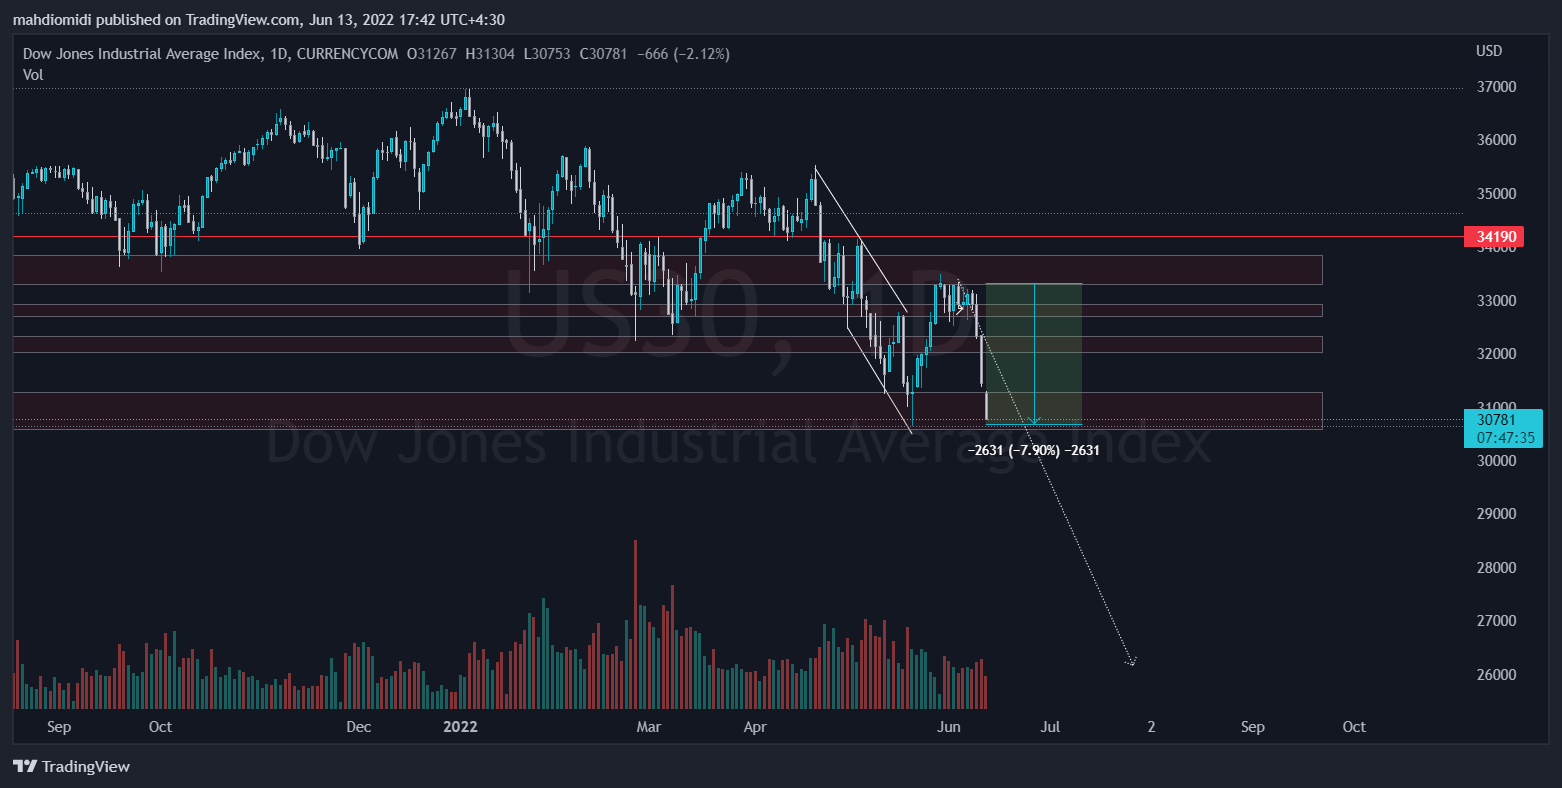
Task: Click the 33000 price axis label
Action: pyautogui.click(x=1496, y=301)
